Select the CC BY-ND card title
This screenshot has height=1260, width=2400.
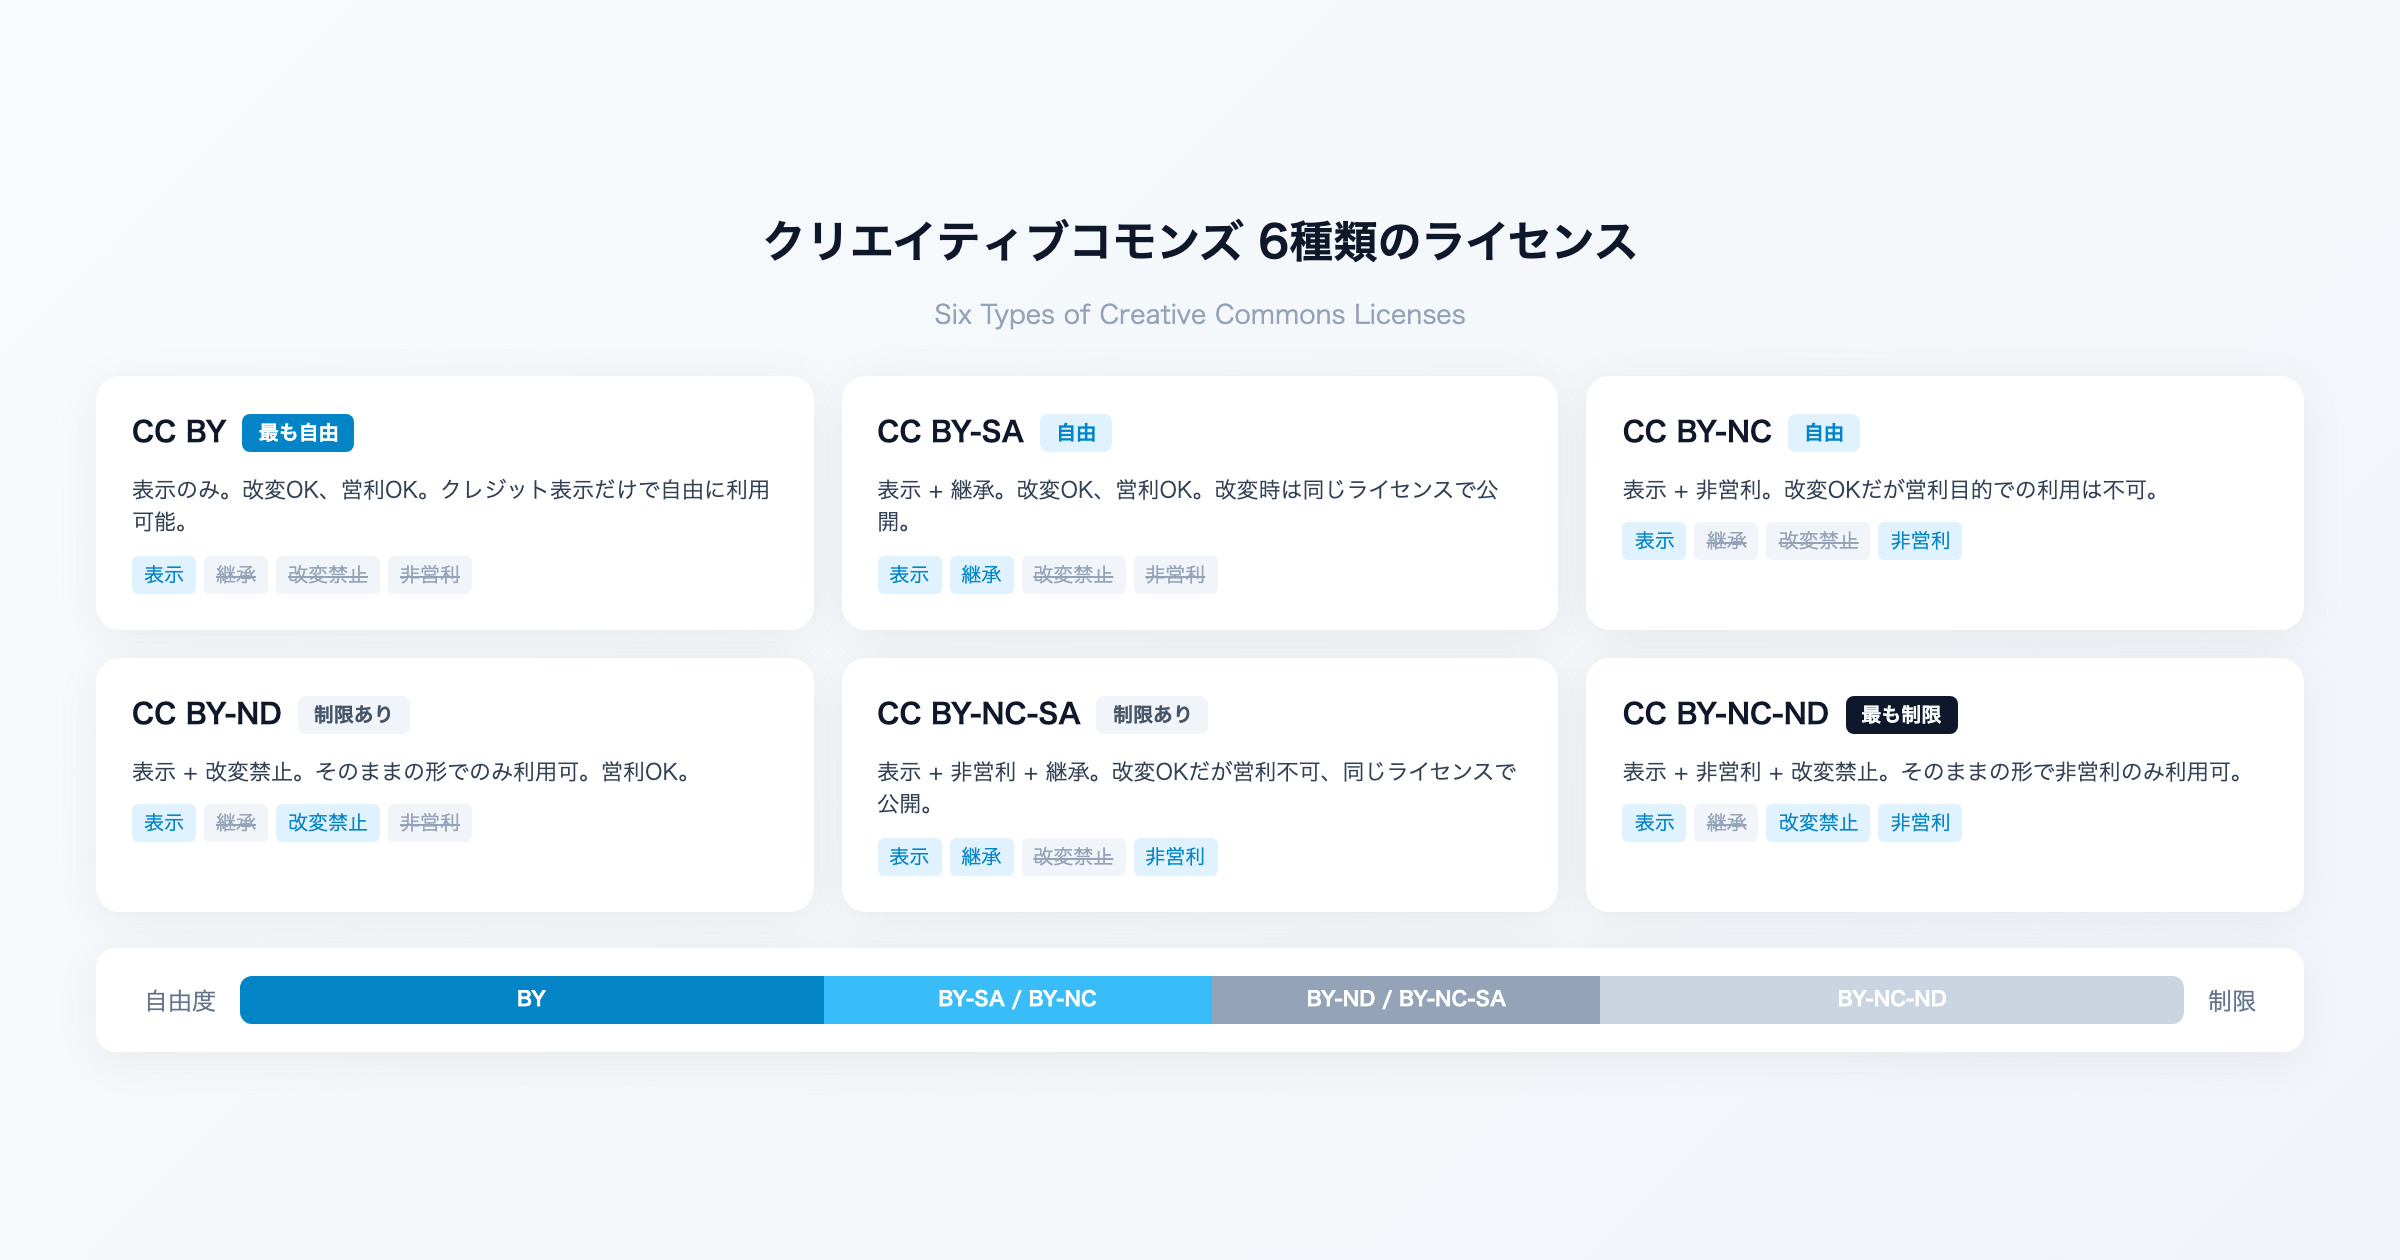click(207, 714)
